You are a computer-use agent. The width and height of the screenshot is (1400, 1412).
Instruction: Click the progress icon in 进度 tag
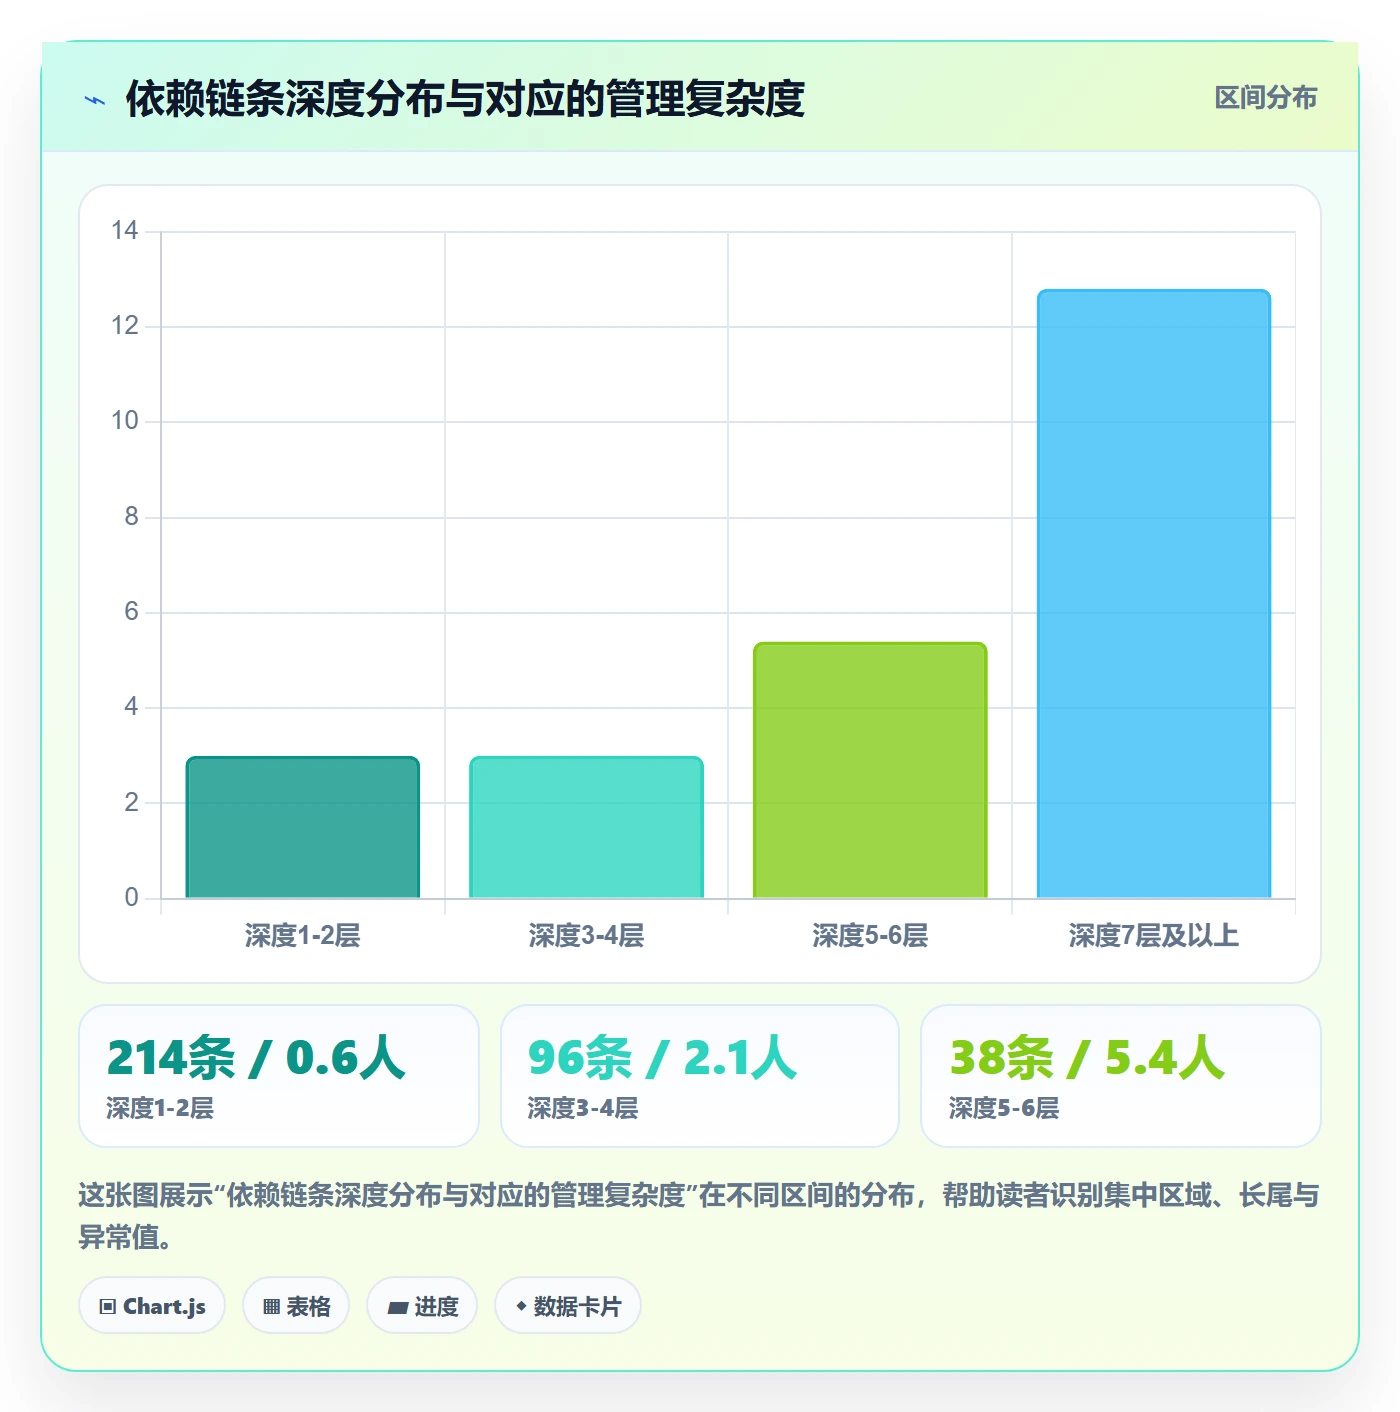point(397,1307)
